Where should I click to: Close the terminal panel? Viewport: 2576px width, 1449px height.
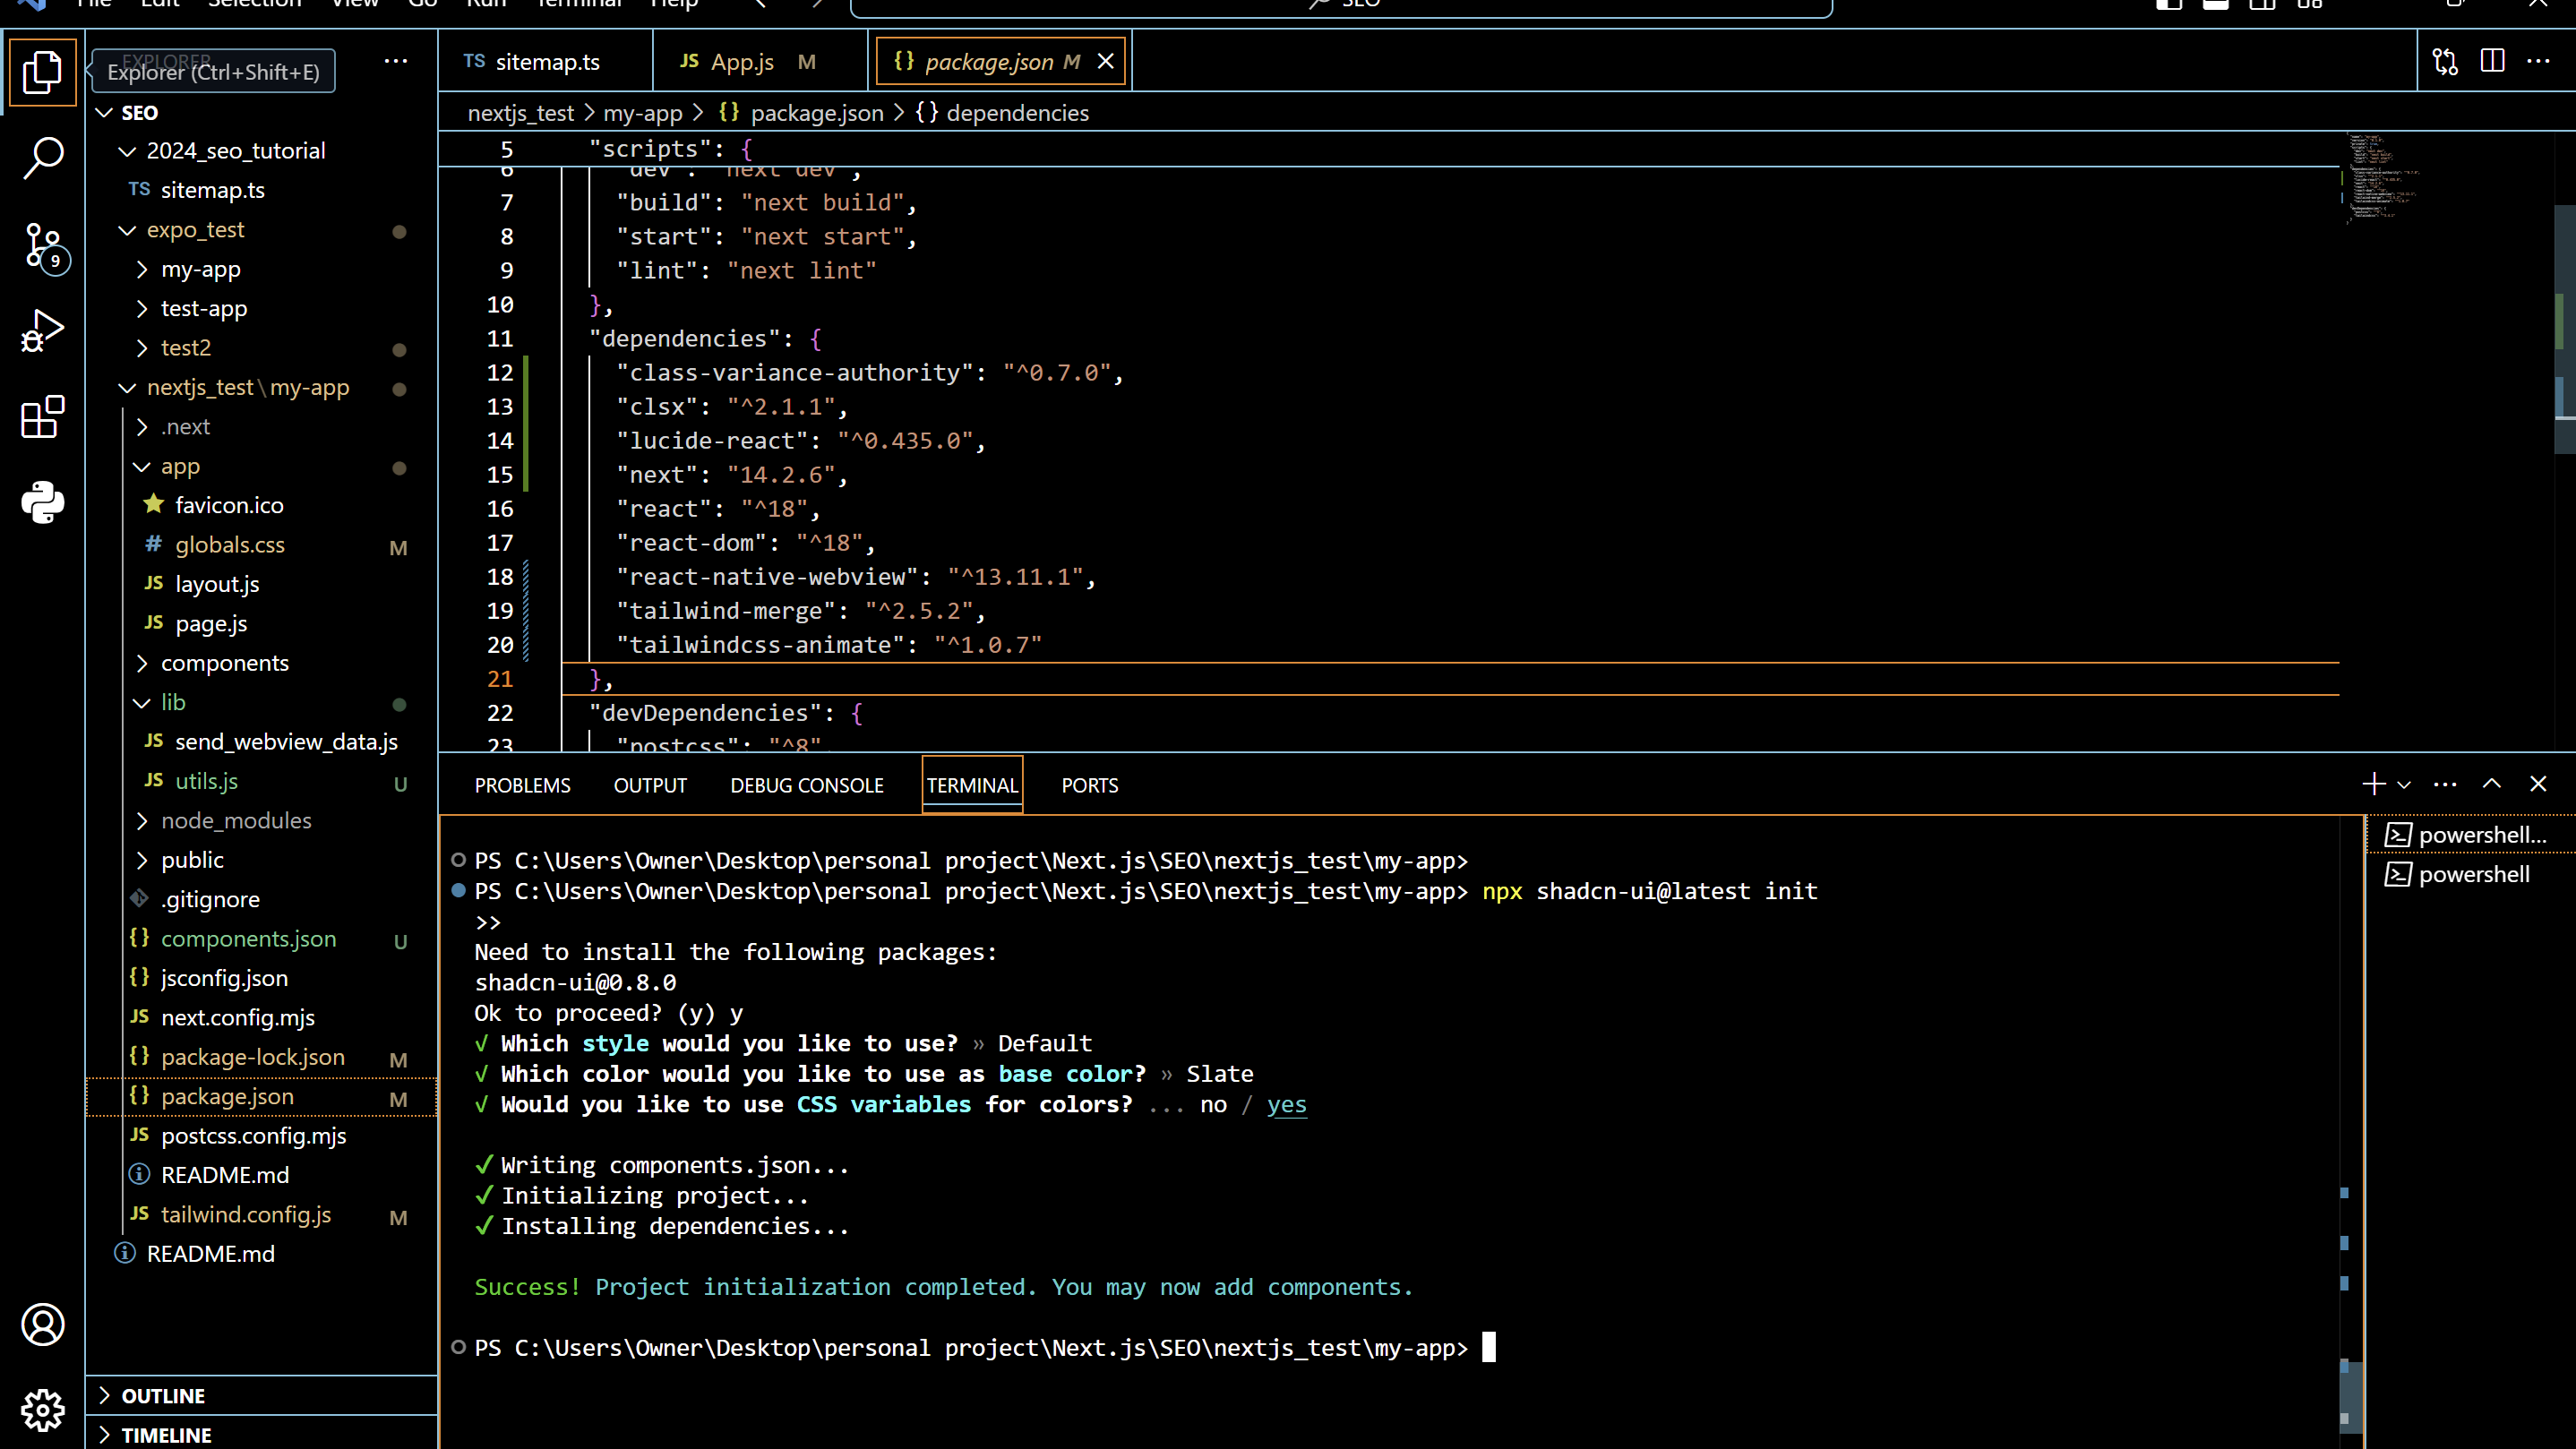(2538, 784)
